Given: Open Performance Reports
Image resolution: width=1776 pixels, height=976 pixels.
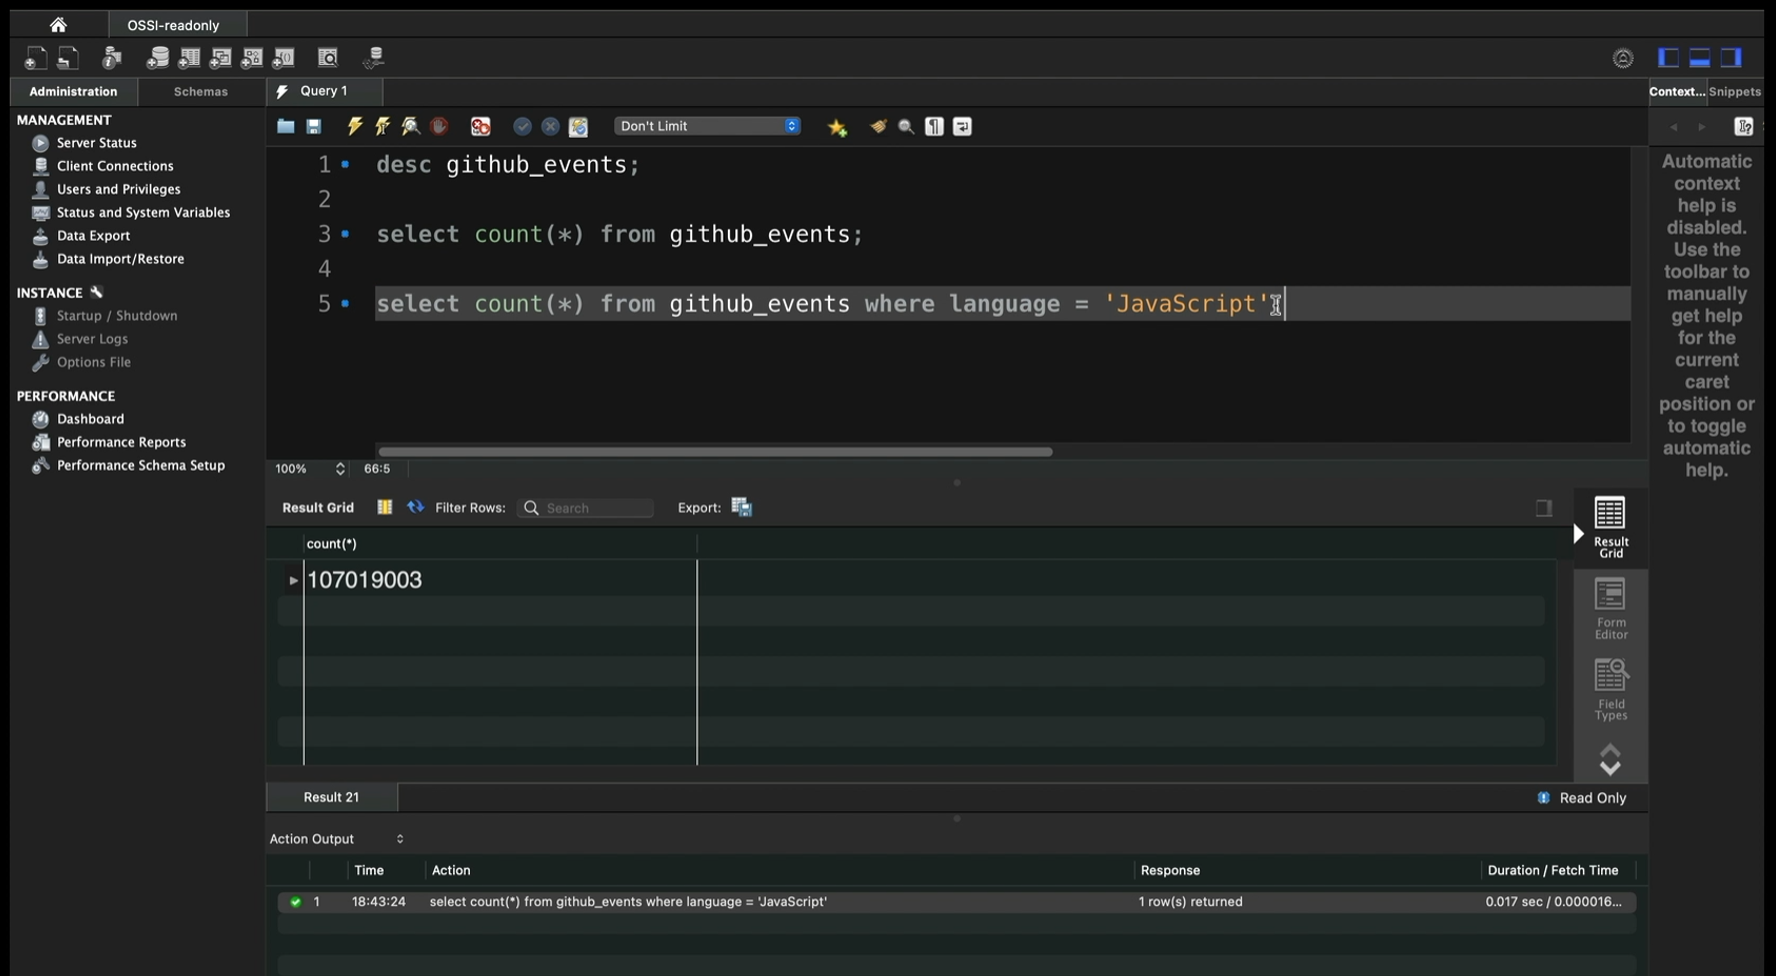Looking at the screenshot, I should pos(121,442).
